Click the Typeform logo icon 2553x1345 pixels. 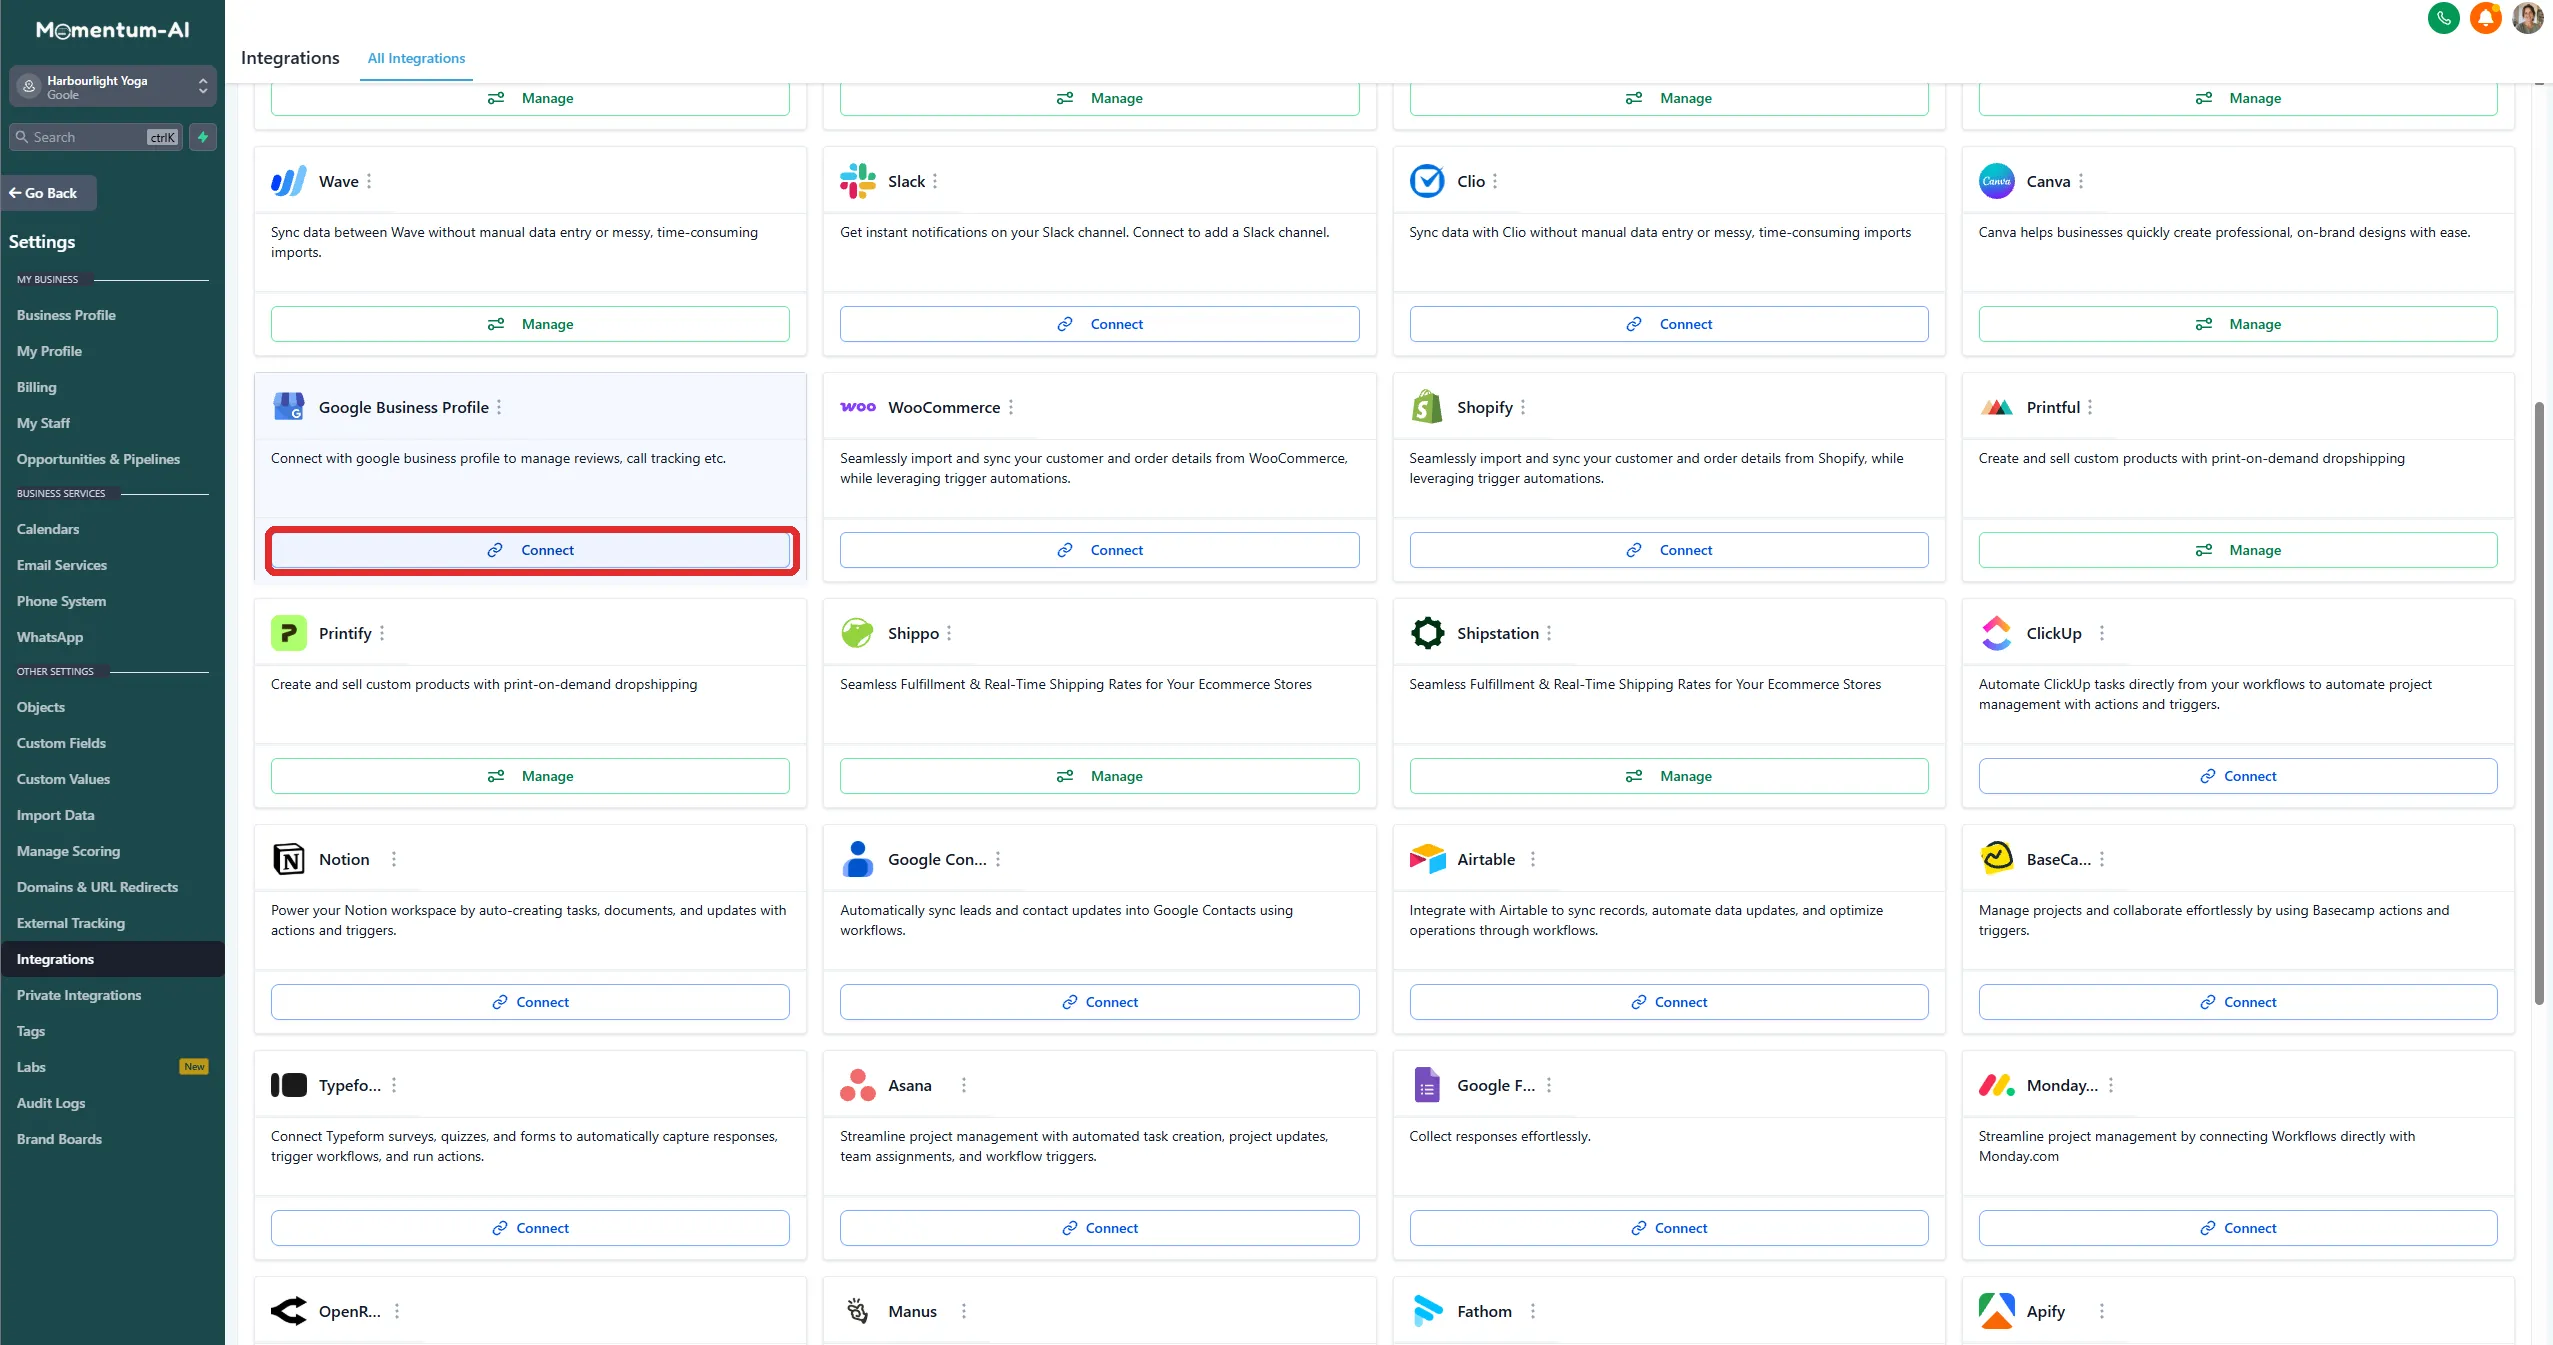[x=288, y=1085]
